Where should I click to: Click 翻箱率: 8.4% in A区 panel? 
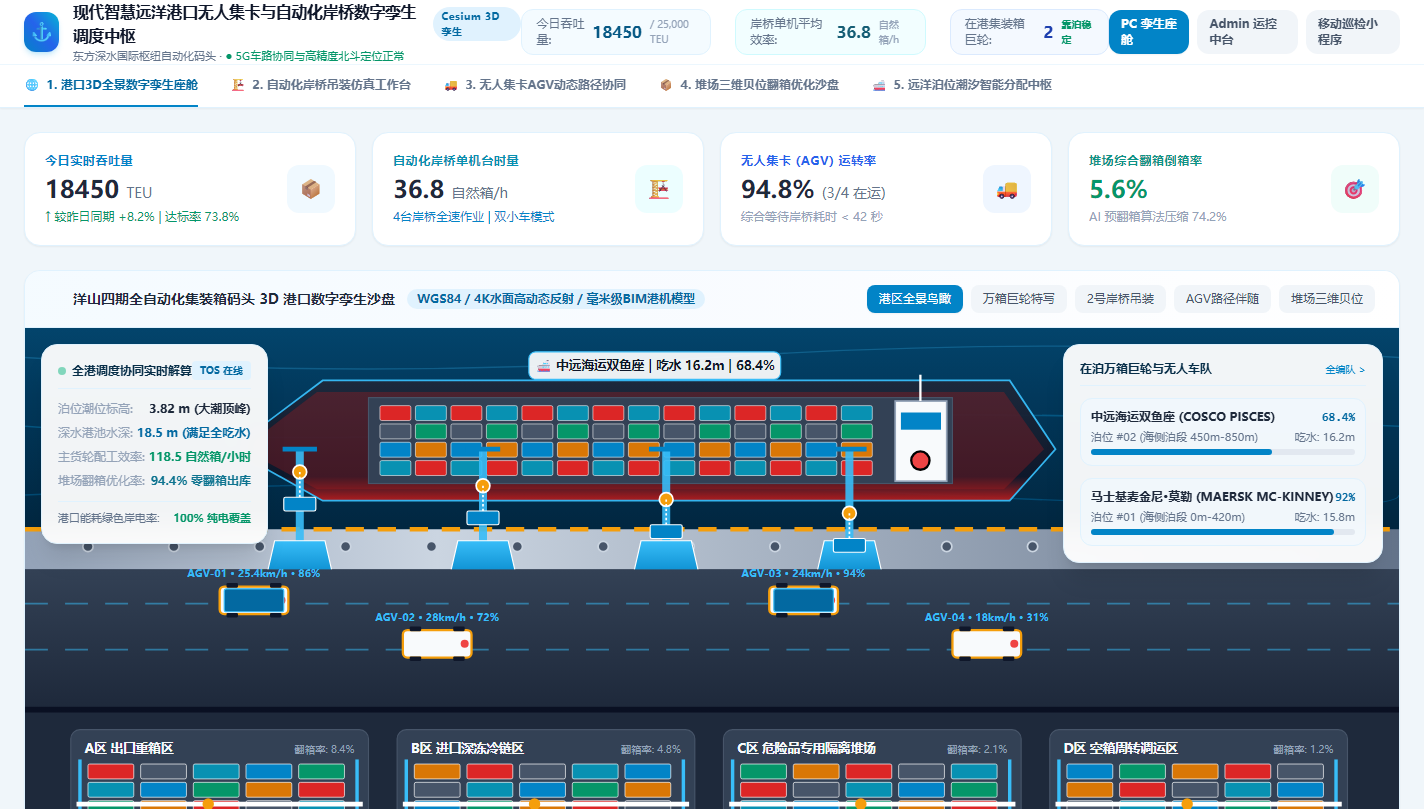tap(324, 749)
